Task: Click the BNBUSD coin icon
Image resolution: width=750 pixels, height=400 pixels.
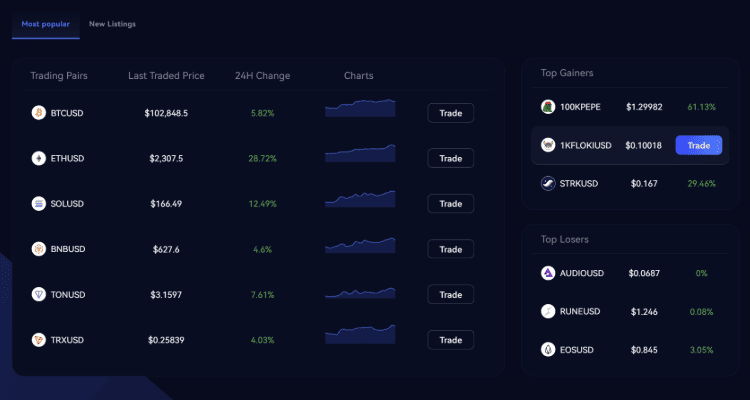Action: pyautogui.click(x=39, y=249)
